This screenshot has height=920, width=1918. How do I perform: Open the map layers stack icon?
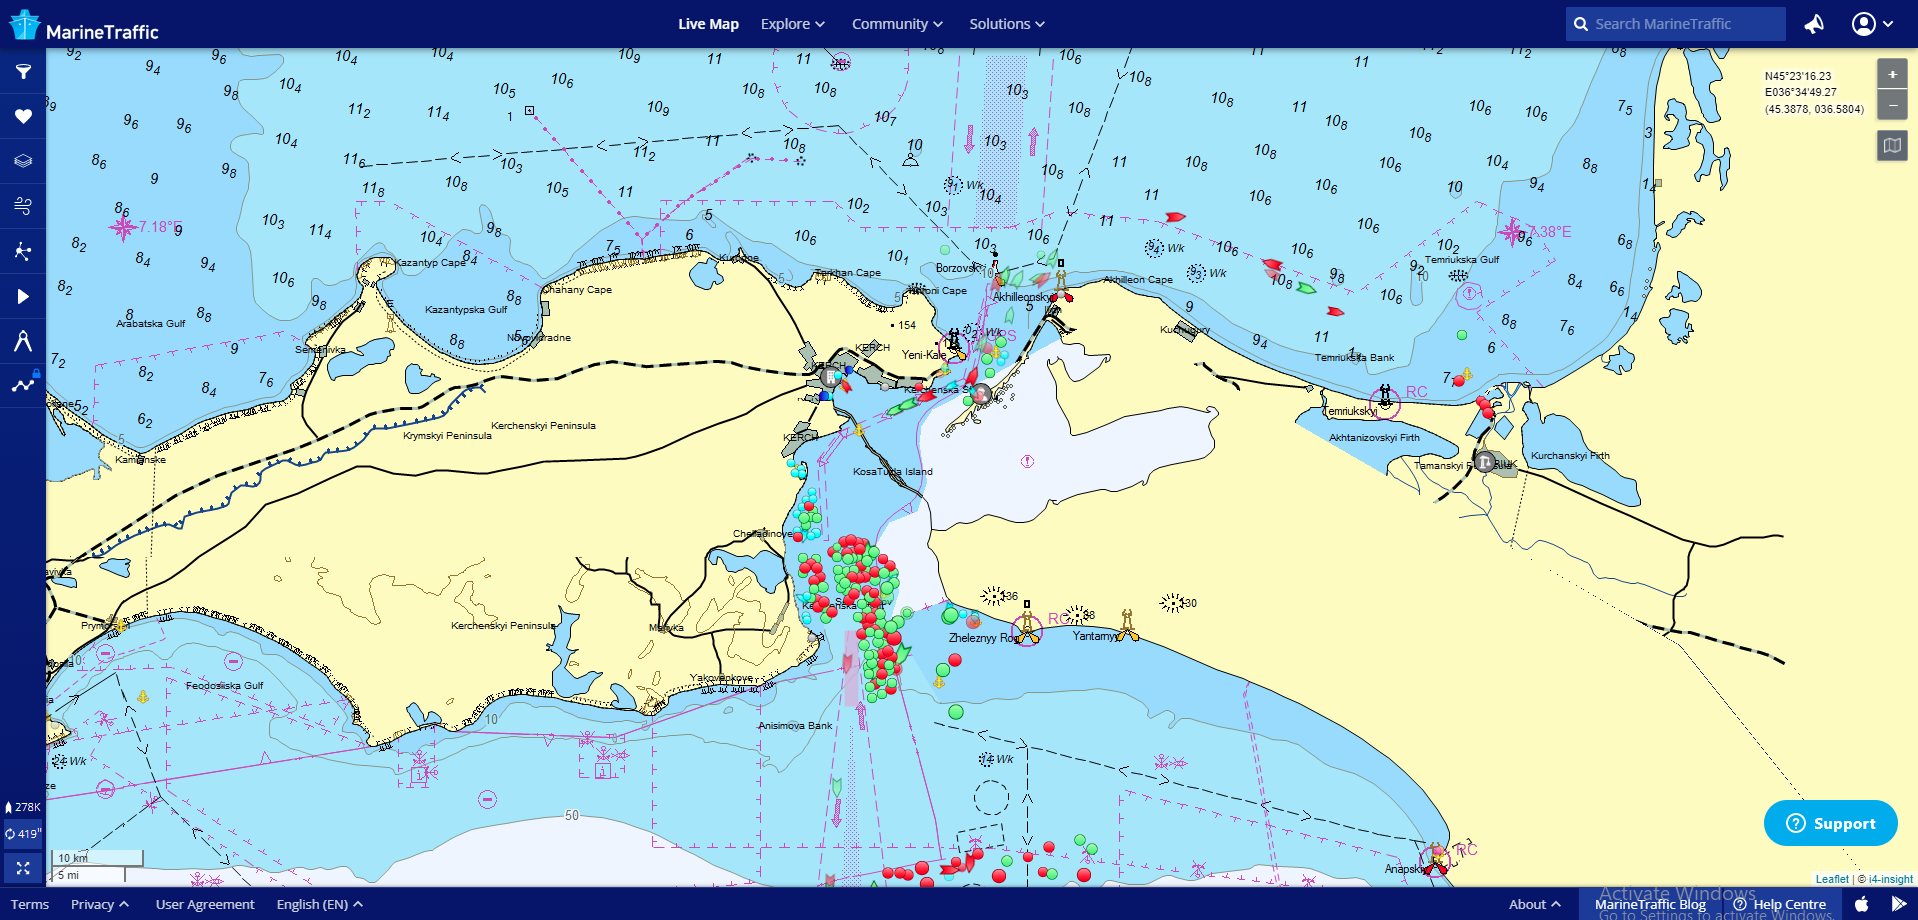coord(23,161)
